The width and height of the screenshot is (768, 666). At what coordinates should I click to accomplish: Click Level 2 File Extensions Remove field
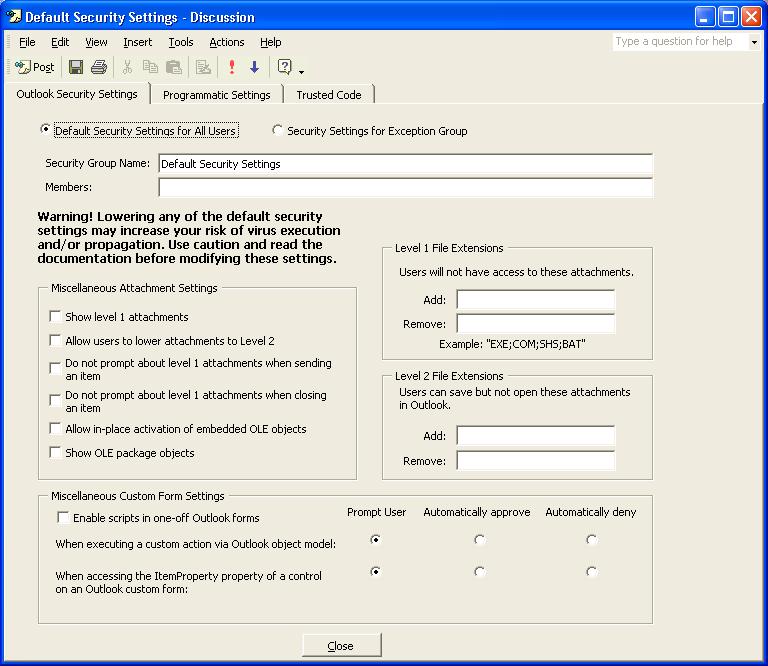(x=535, y=460)
